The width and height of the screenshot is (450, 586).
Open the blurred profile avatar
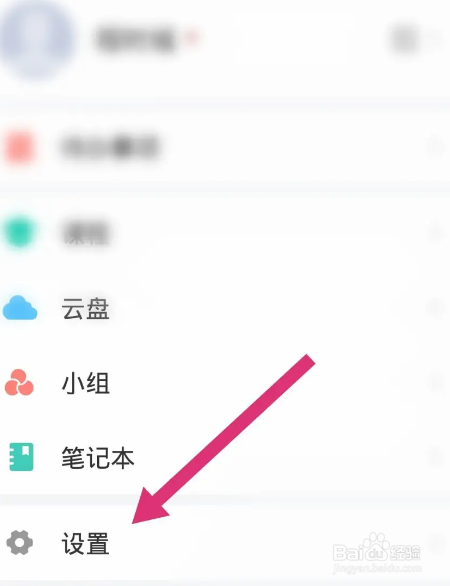[37, 39]
